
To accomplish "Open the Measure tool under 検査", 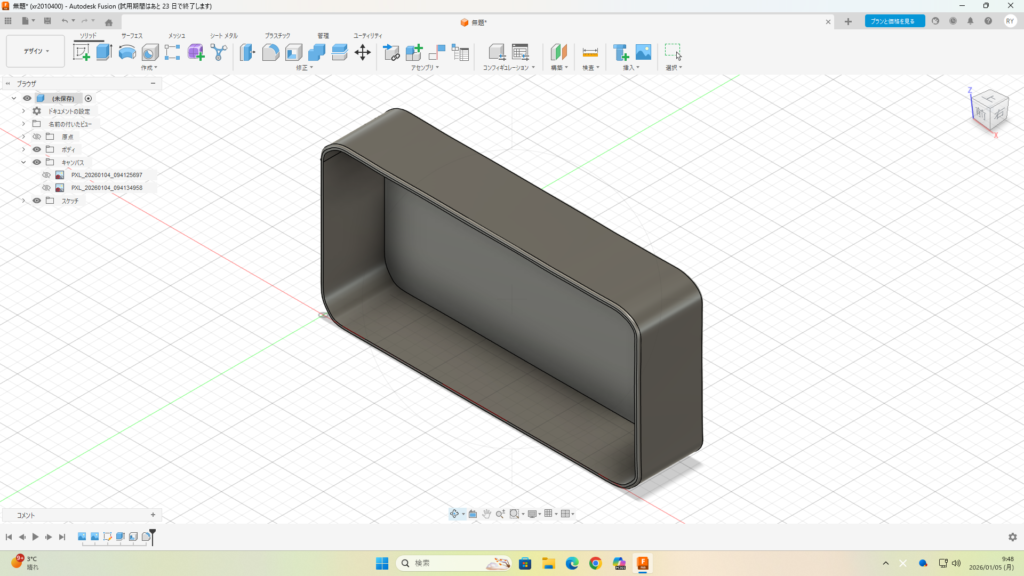I will tap(590, 52).
